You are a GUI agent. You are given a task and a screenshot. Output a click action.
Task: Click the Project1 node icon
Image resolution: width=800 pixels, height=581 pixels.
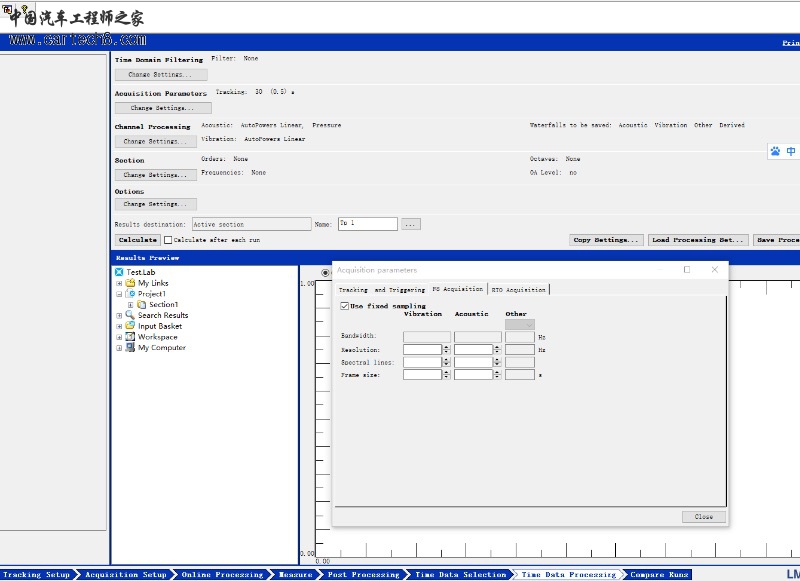point(130,293)
